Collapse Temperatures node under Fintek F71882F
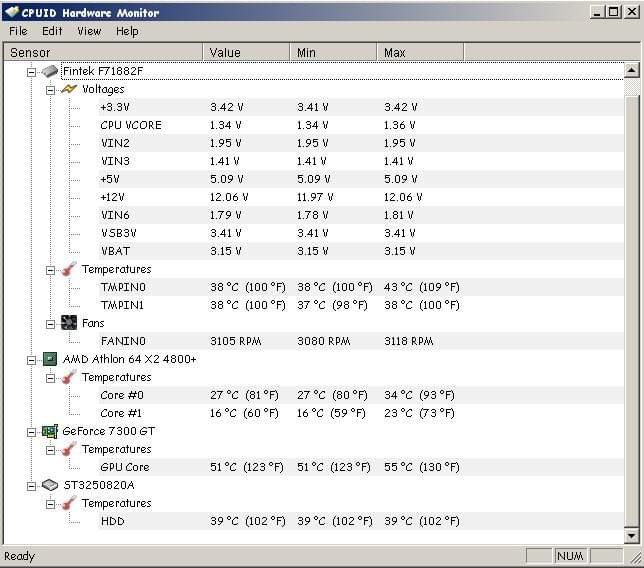 coord(50,270)
